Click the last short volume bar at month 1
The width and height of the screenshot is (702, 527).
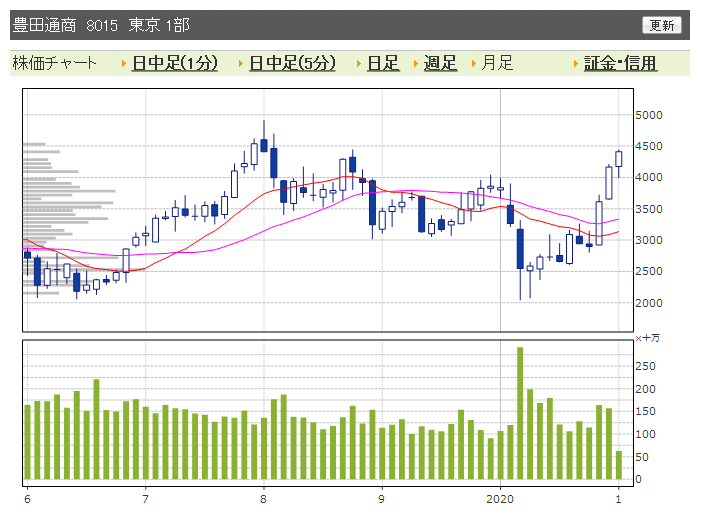click(619, 465)
